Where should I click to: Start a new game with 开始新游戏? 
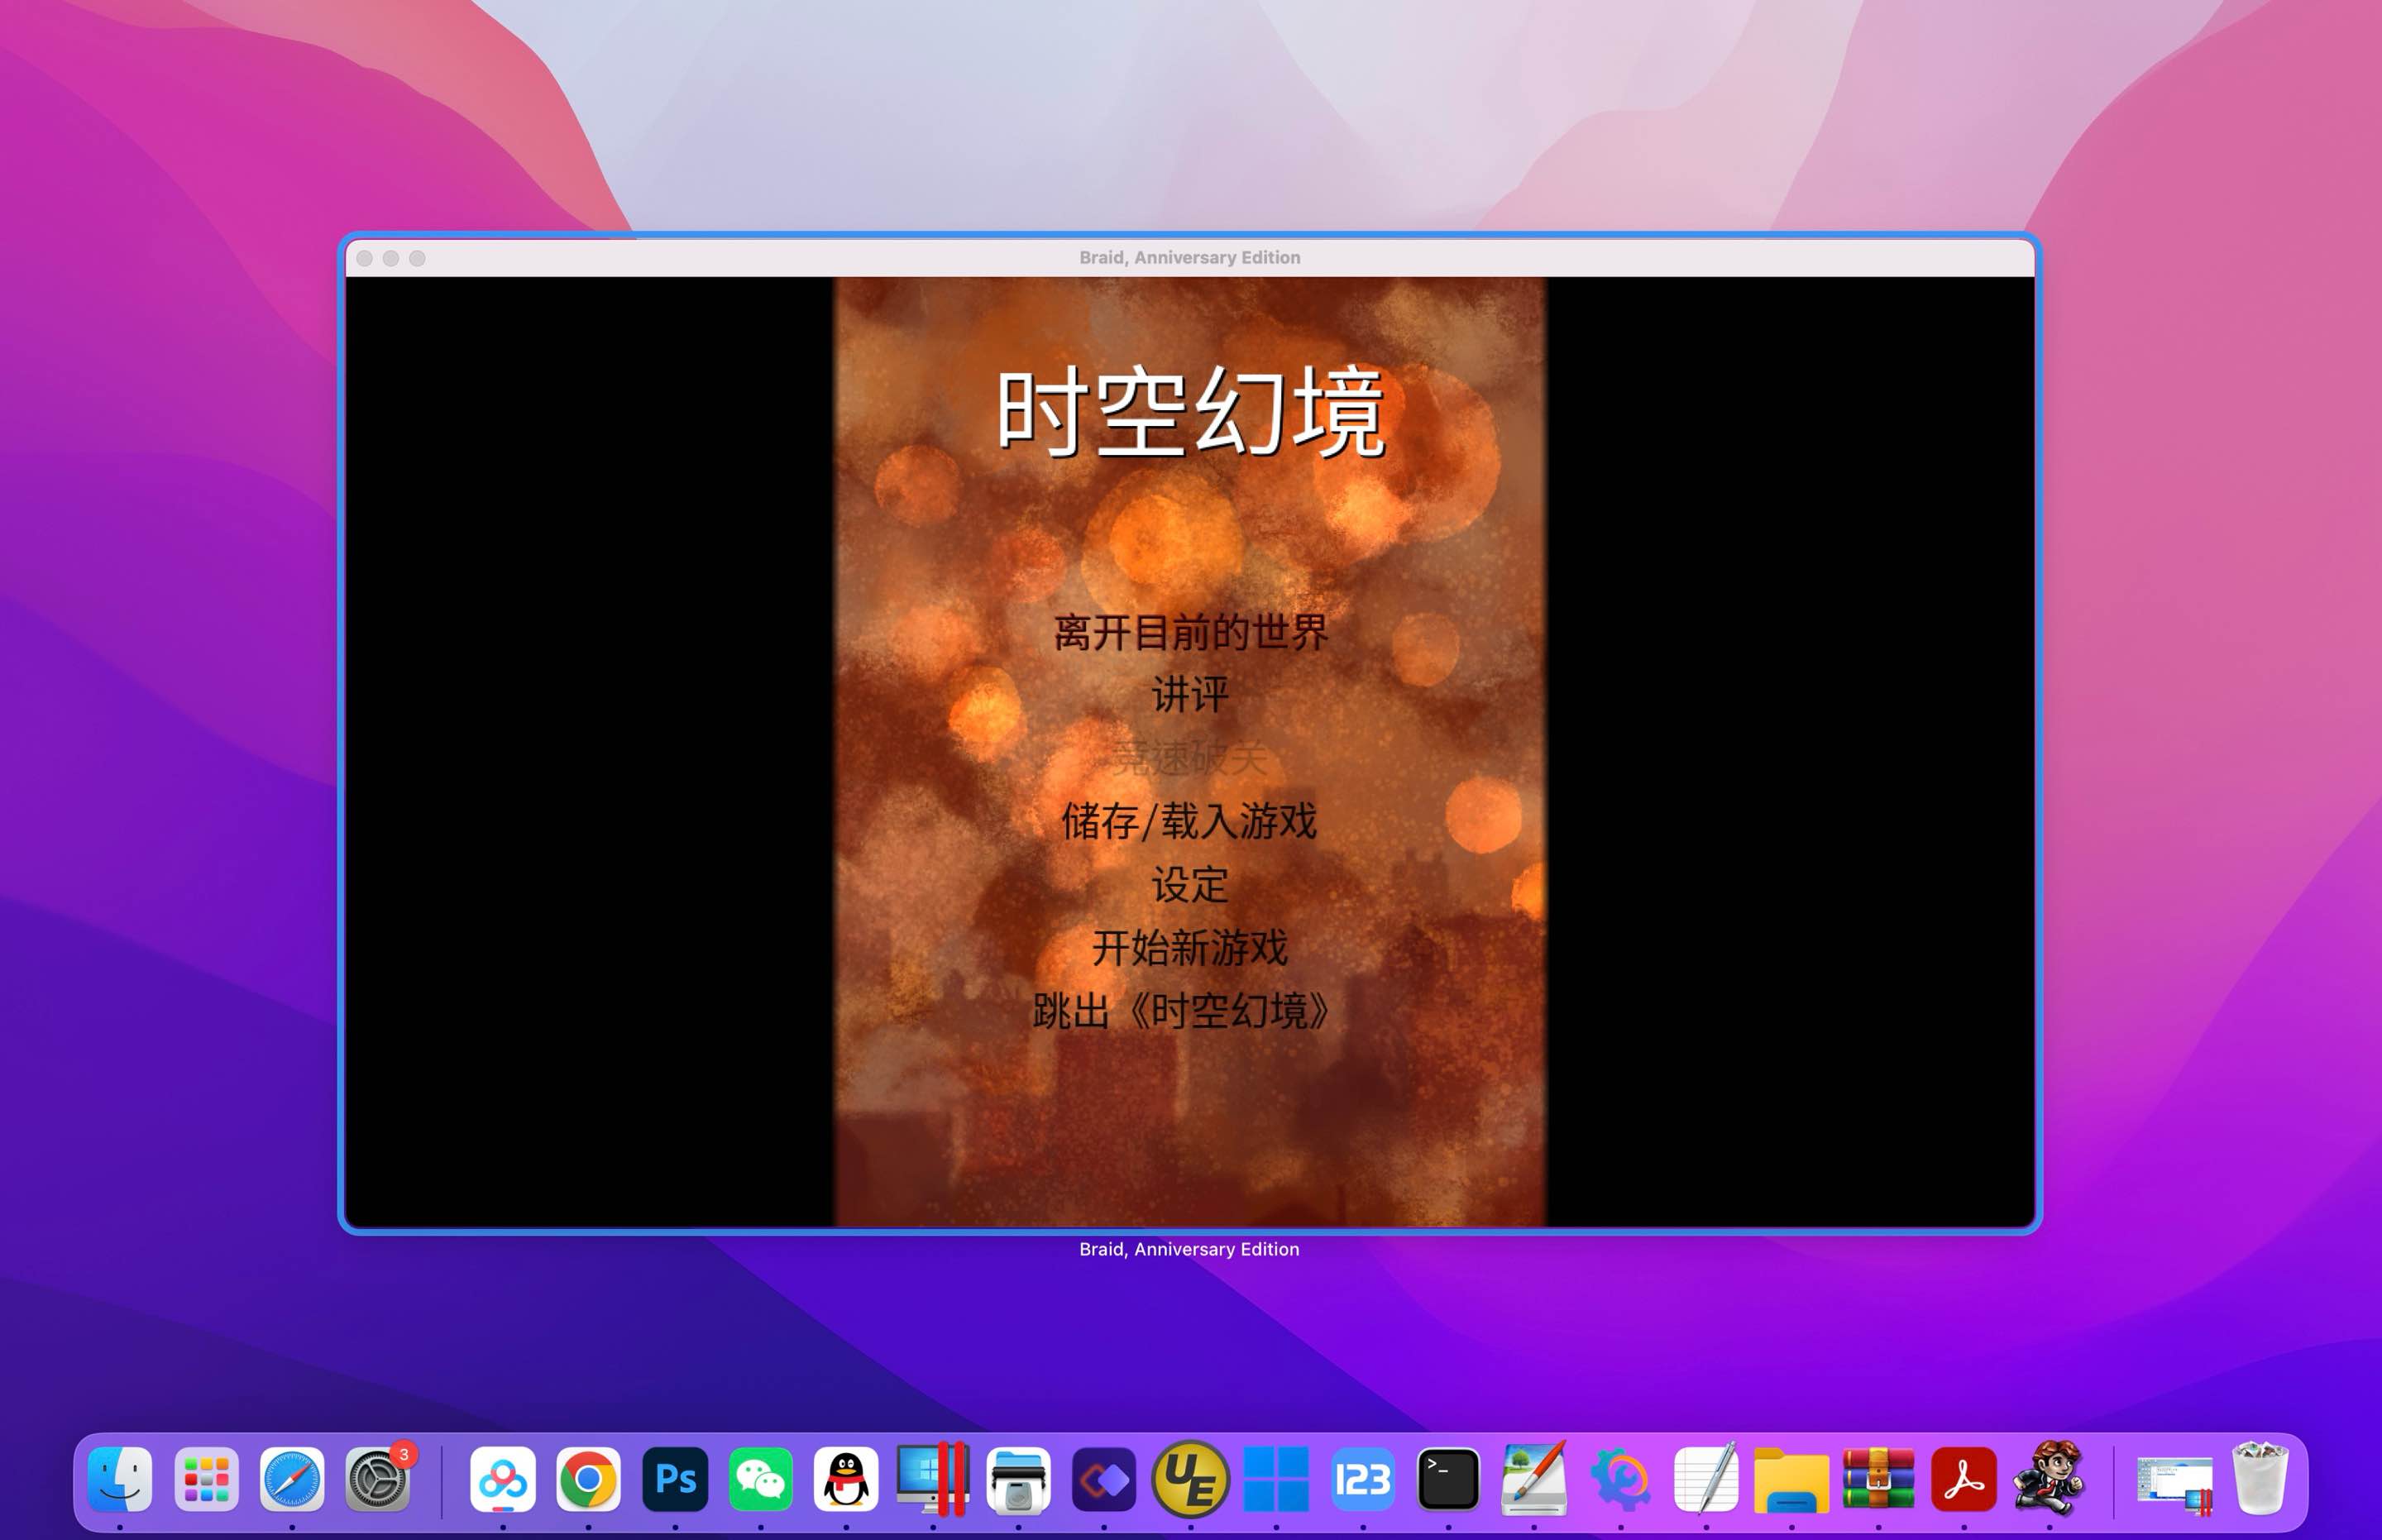1190,947
